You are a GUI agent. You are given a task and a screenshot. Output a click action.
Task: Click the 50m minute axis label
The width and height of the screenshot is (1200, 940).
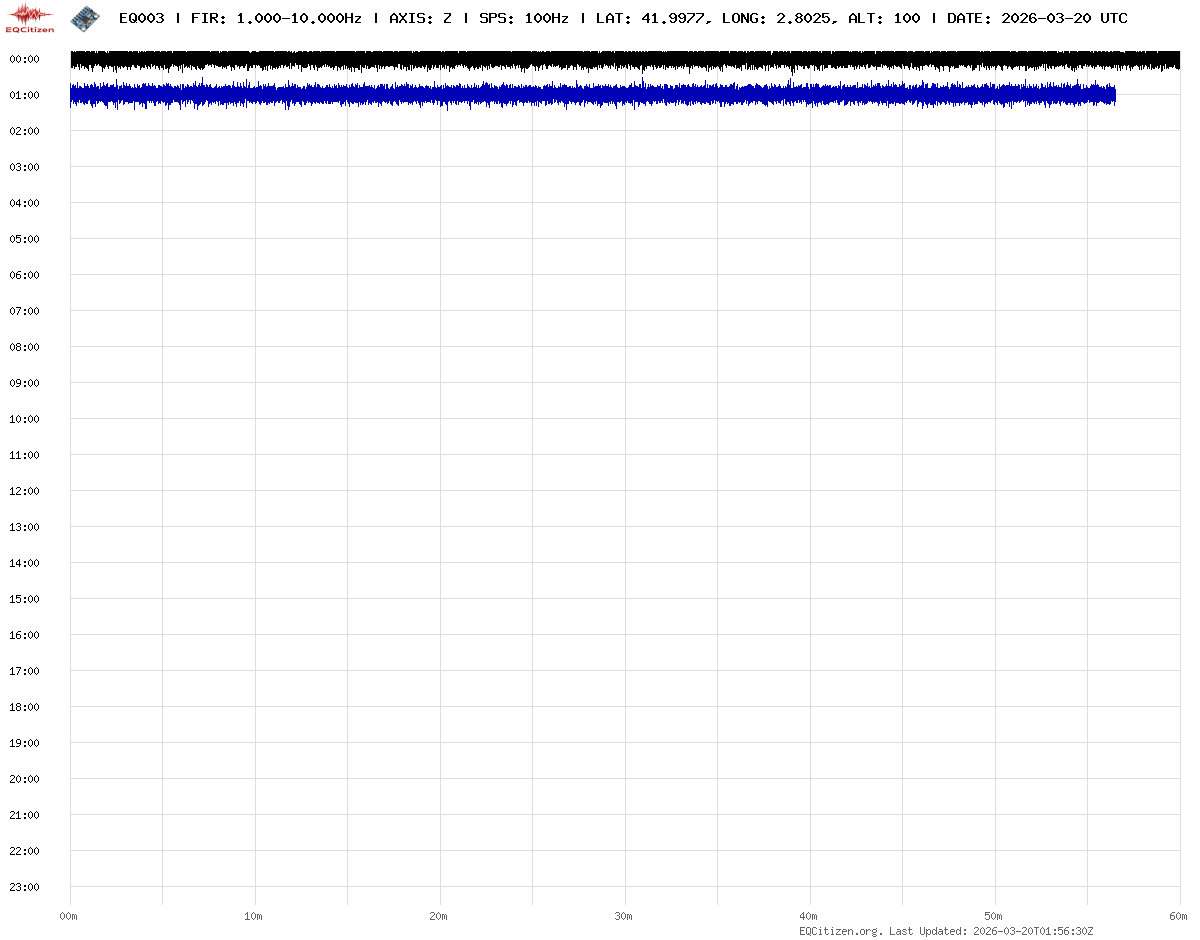(x=994, y=916)
